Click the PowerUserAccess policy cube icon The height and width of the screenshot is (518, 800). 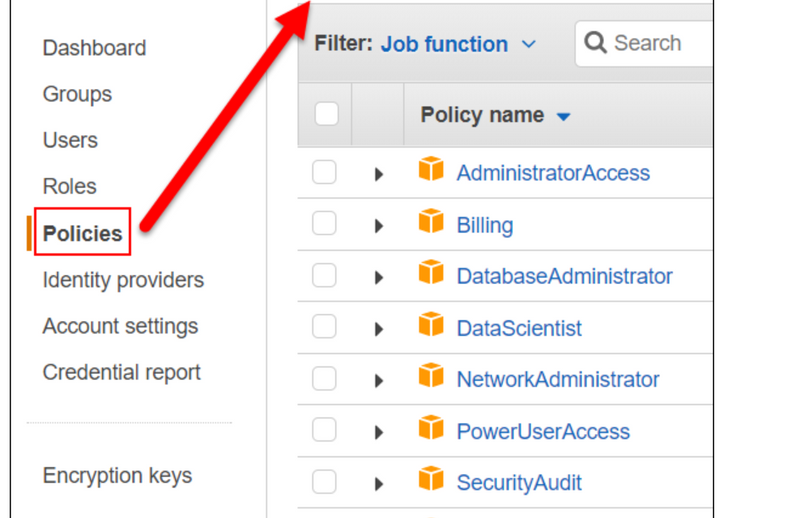tap(431, 429)
